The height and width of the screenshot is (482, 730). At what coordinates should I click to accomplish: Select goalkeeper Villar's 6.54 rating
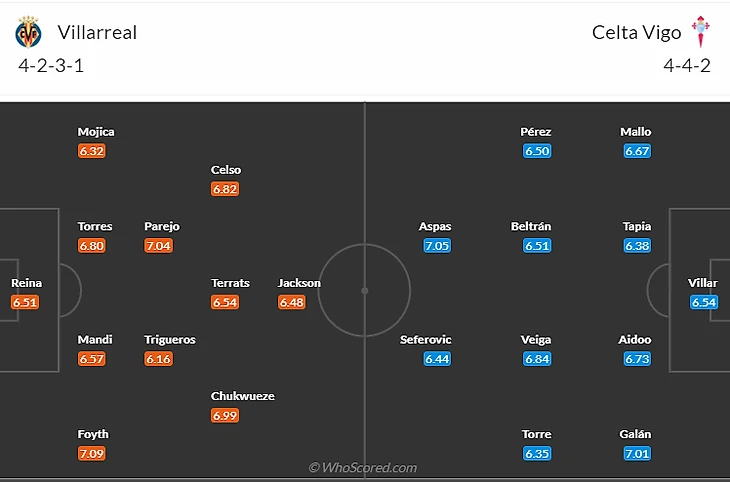704,302
